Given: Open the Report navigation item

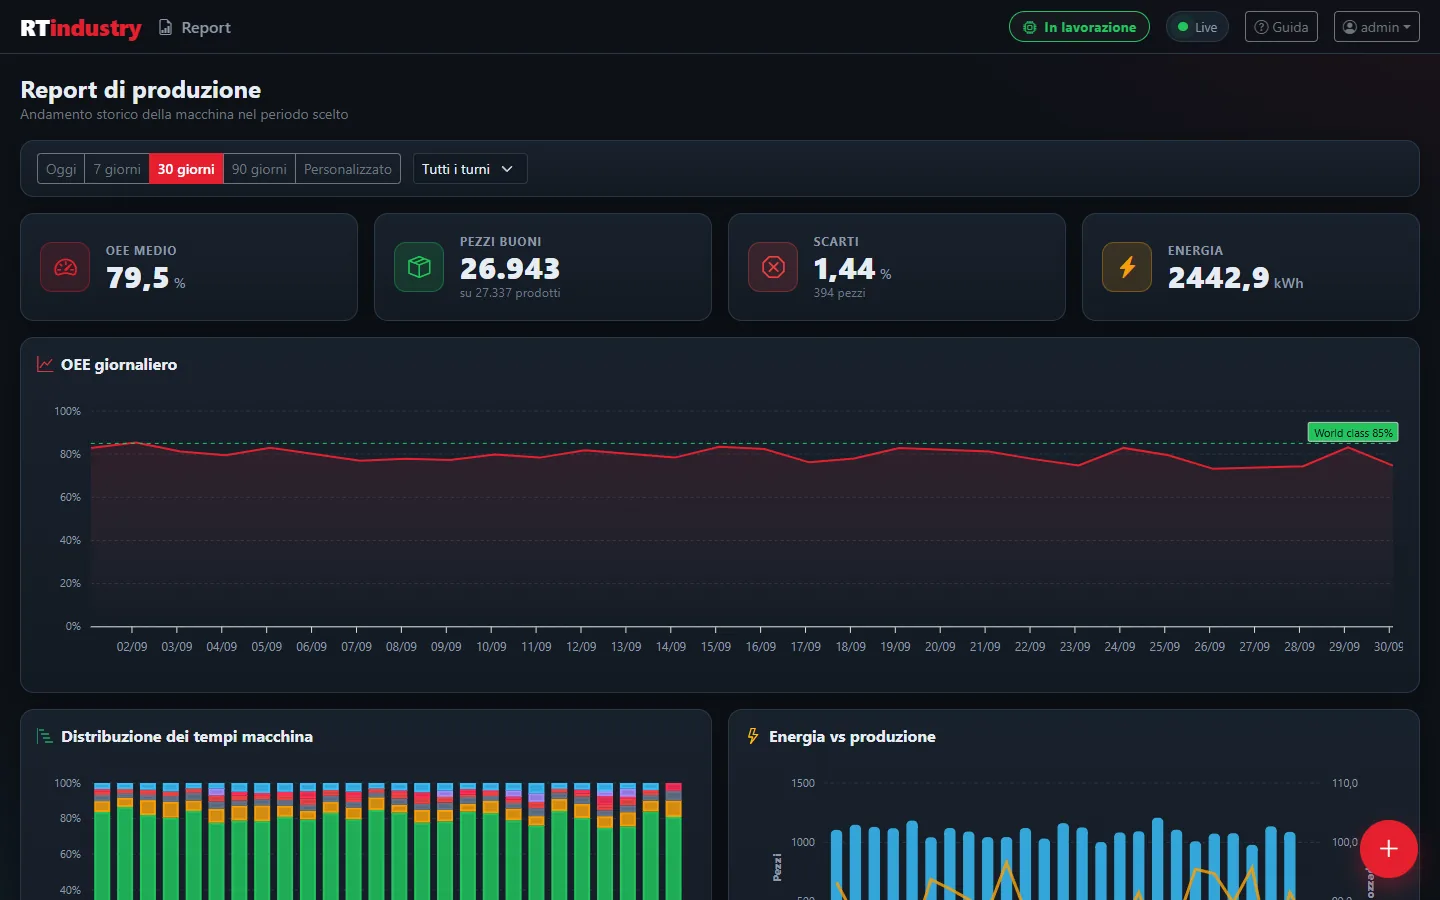Looking at the screenshot, I should pyautogui.click(x=195, y=27).
